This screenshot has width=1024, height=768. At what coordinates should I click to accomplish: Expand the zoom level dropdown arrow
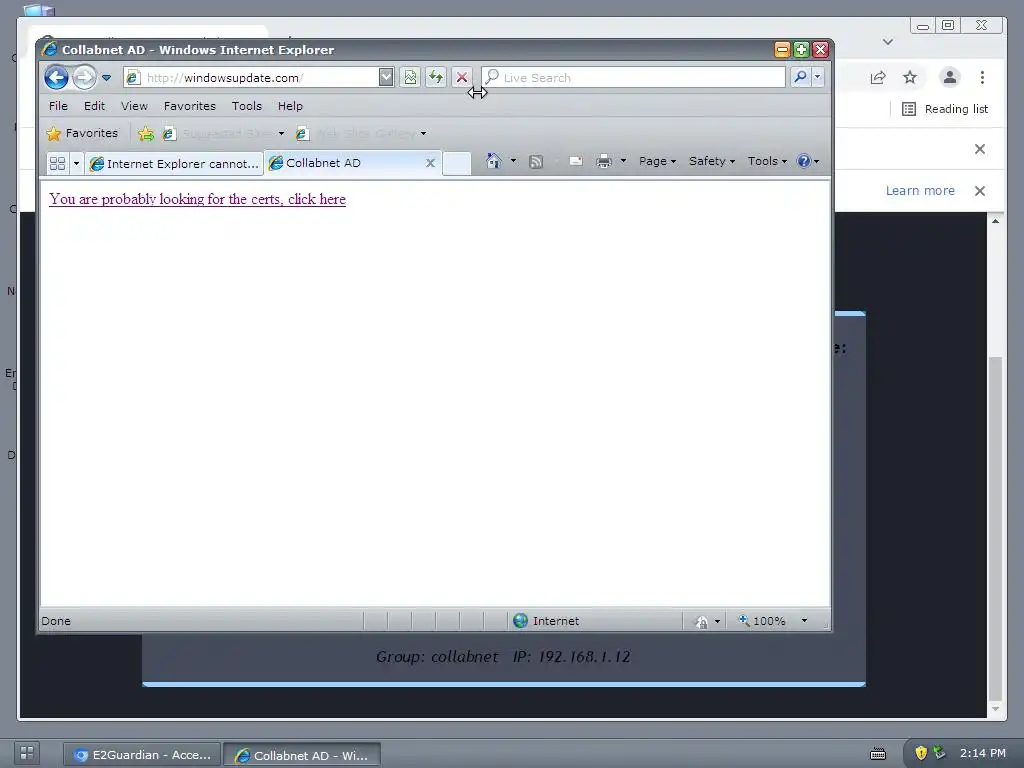(x=804, y=621)
